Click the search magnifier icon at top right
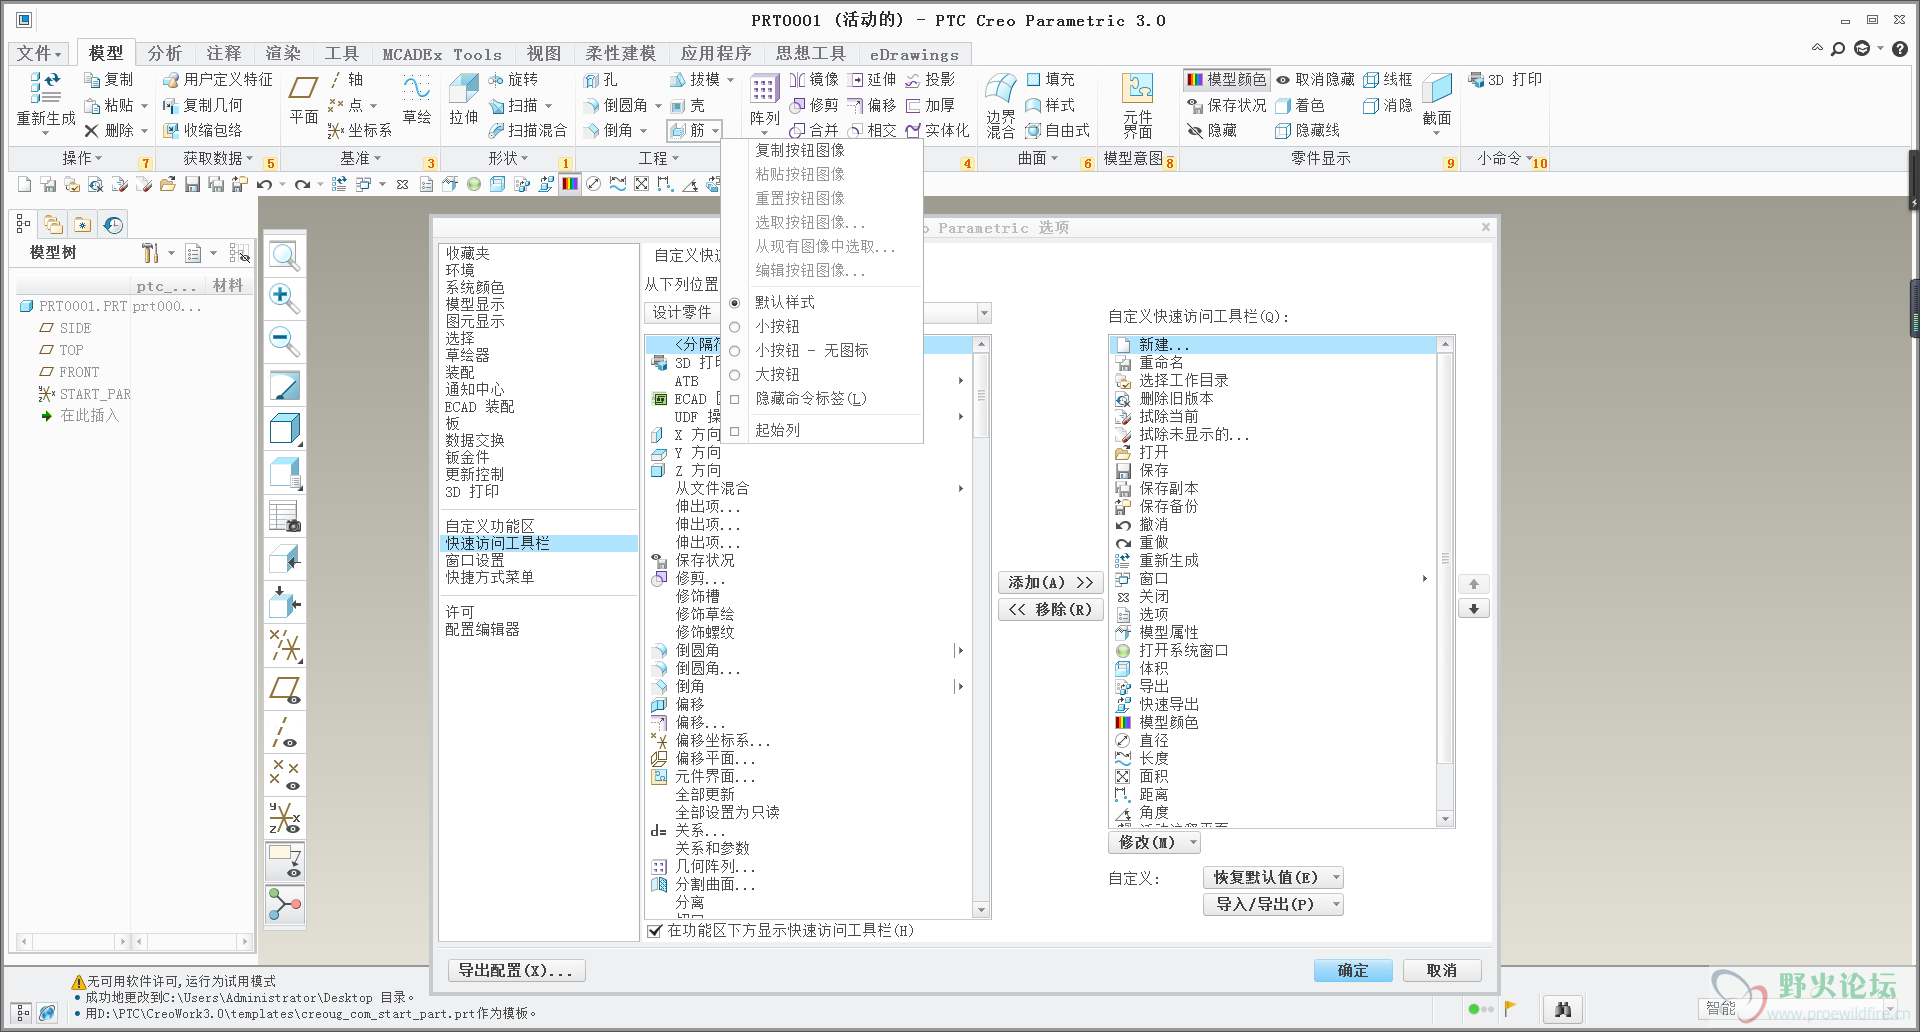Viewport: 1920px width, 1032px height. pos(1837,49)
